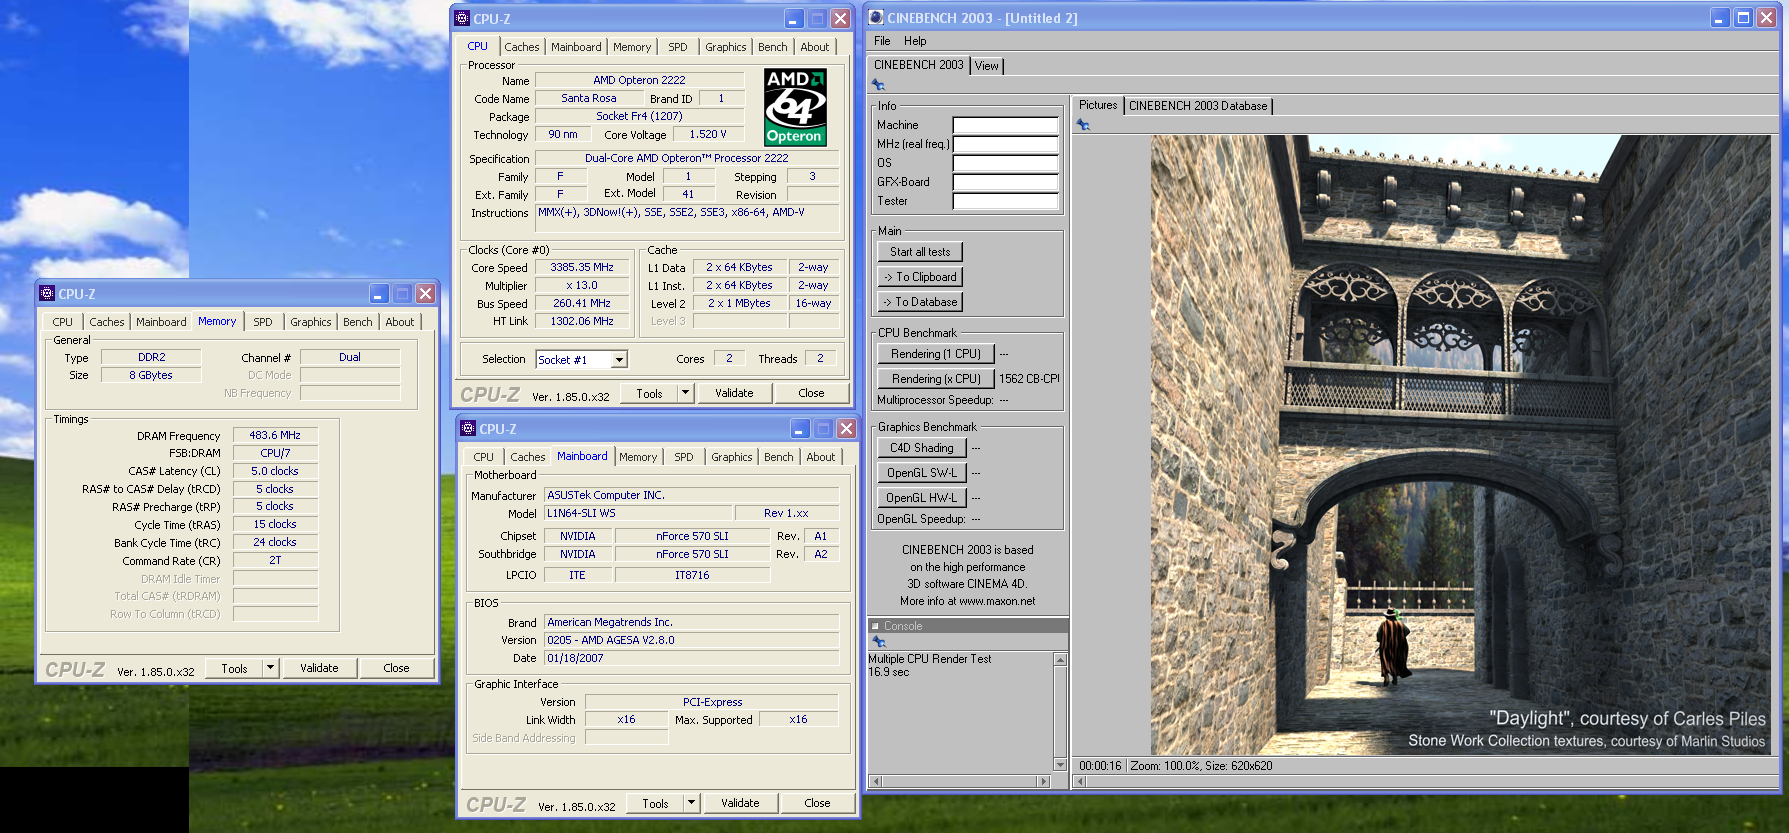Click the HT Link value 1302.06 MHz

(x=582, y=321)
